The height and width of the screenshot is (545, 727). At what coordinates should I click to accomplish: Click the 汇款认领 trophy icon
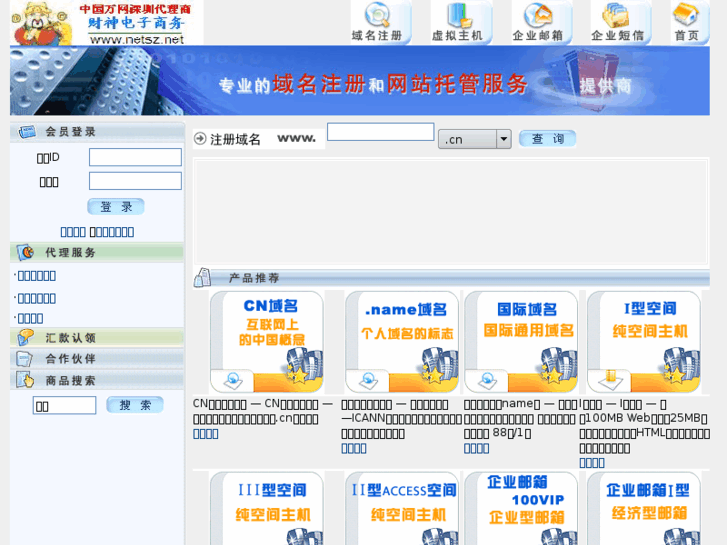[26, 337]
